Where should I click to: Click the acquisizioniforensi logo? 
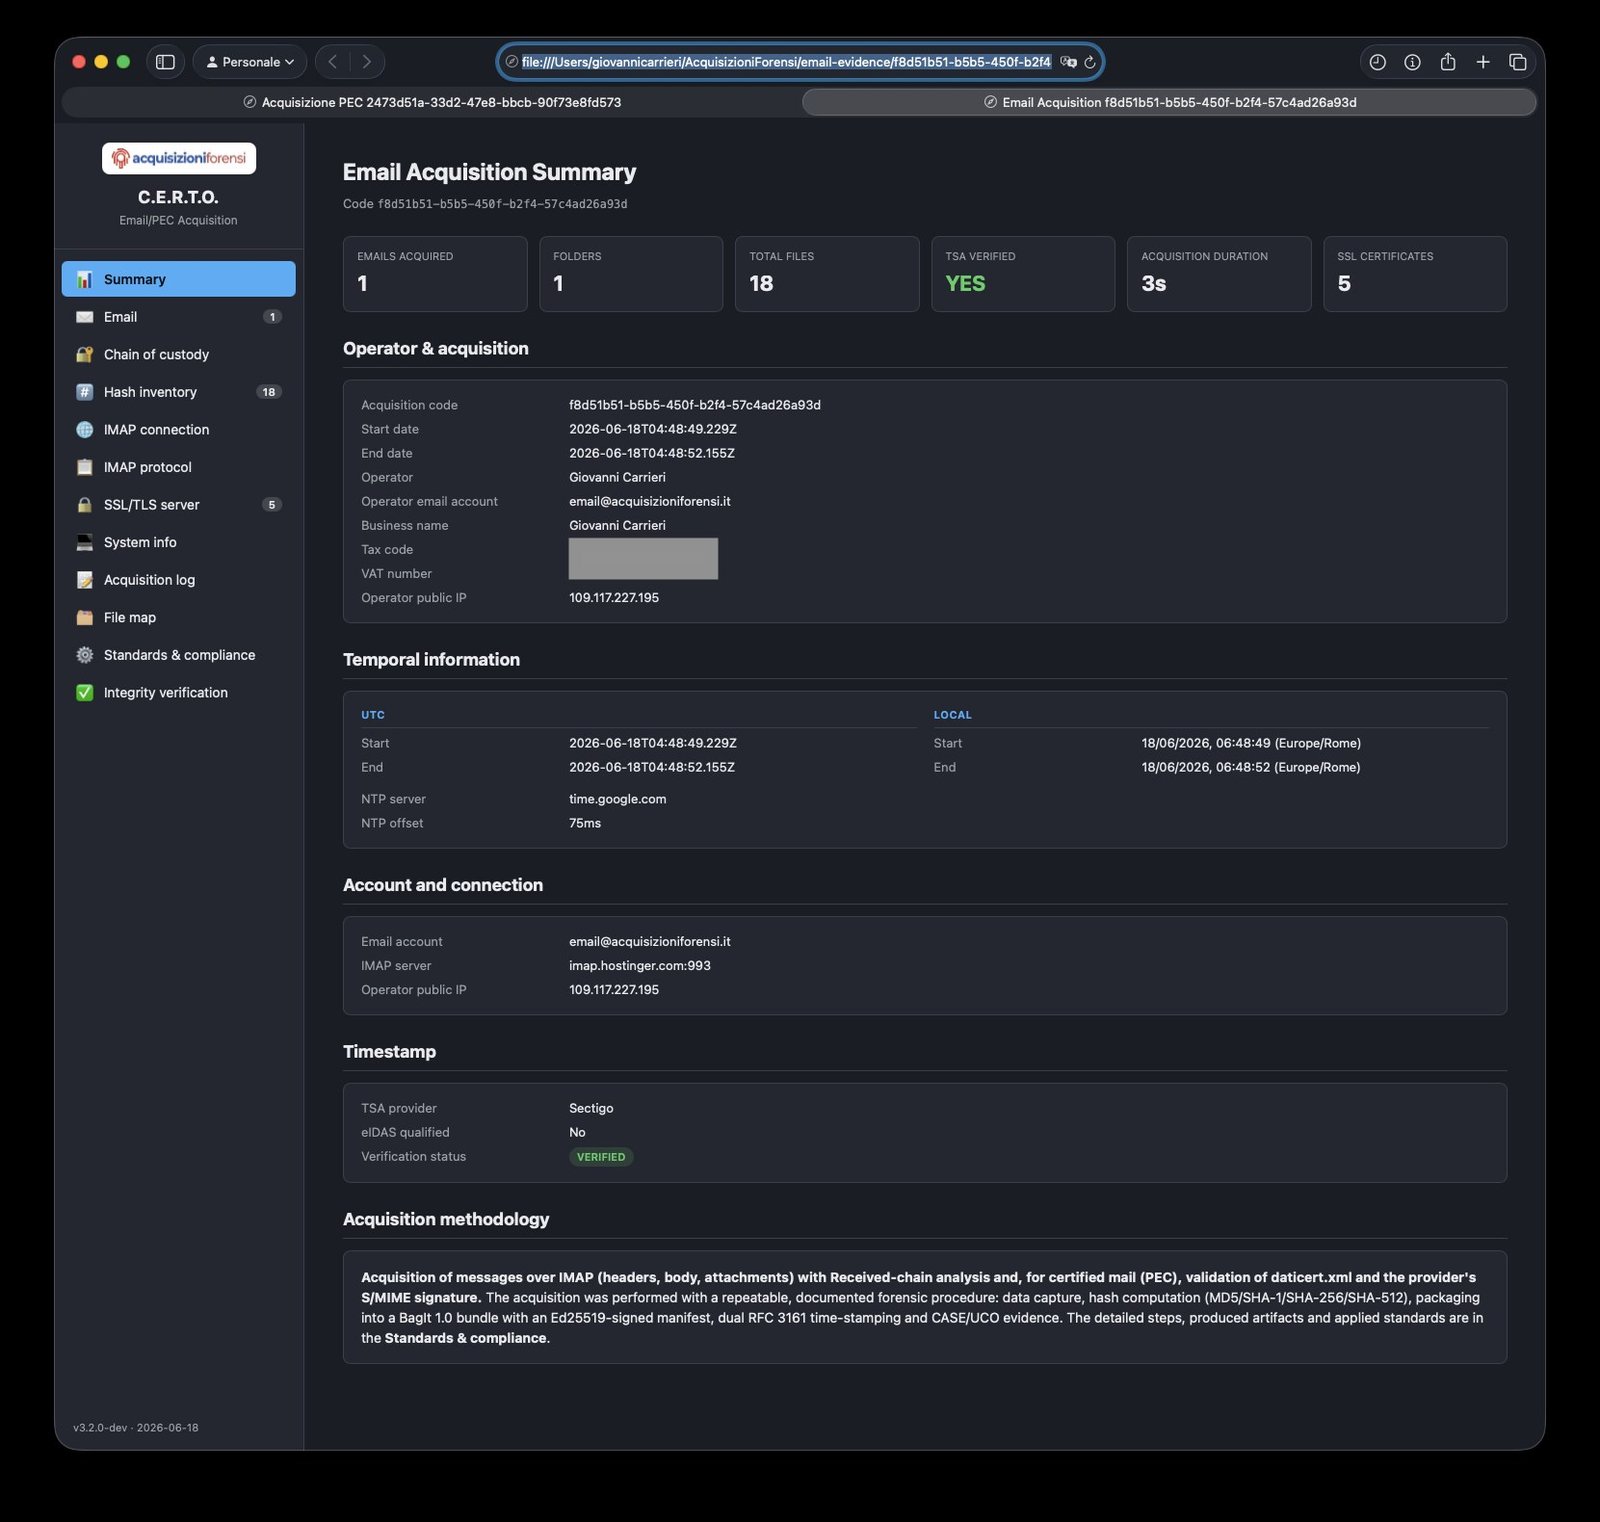(x=179, y=158)
